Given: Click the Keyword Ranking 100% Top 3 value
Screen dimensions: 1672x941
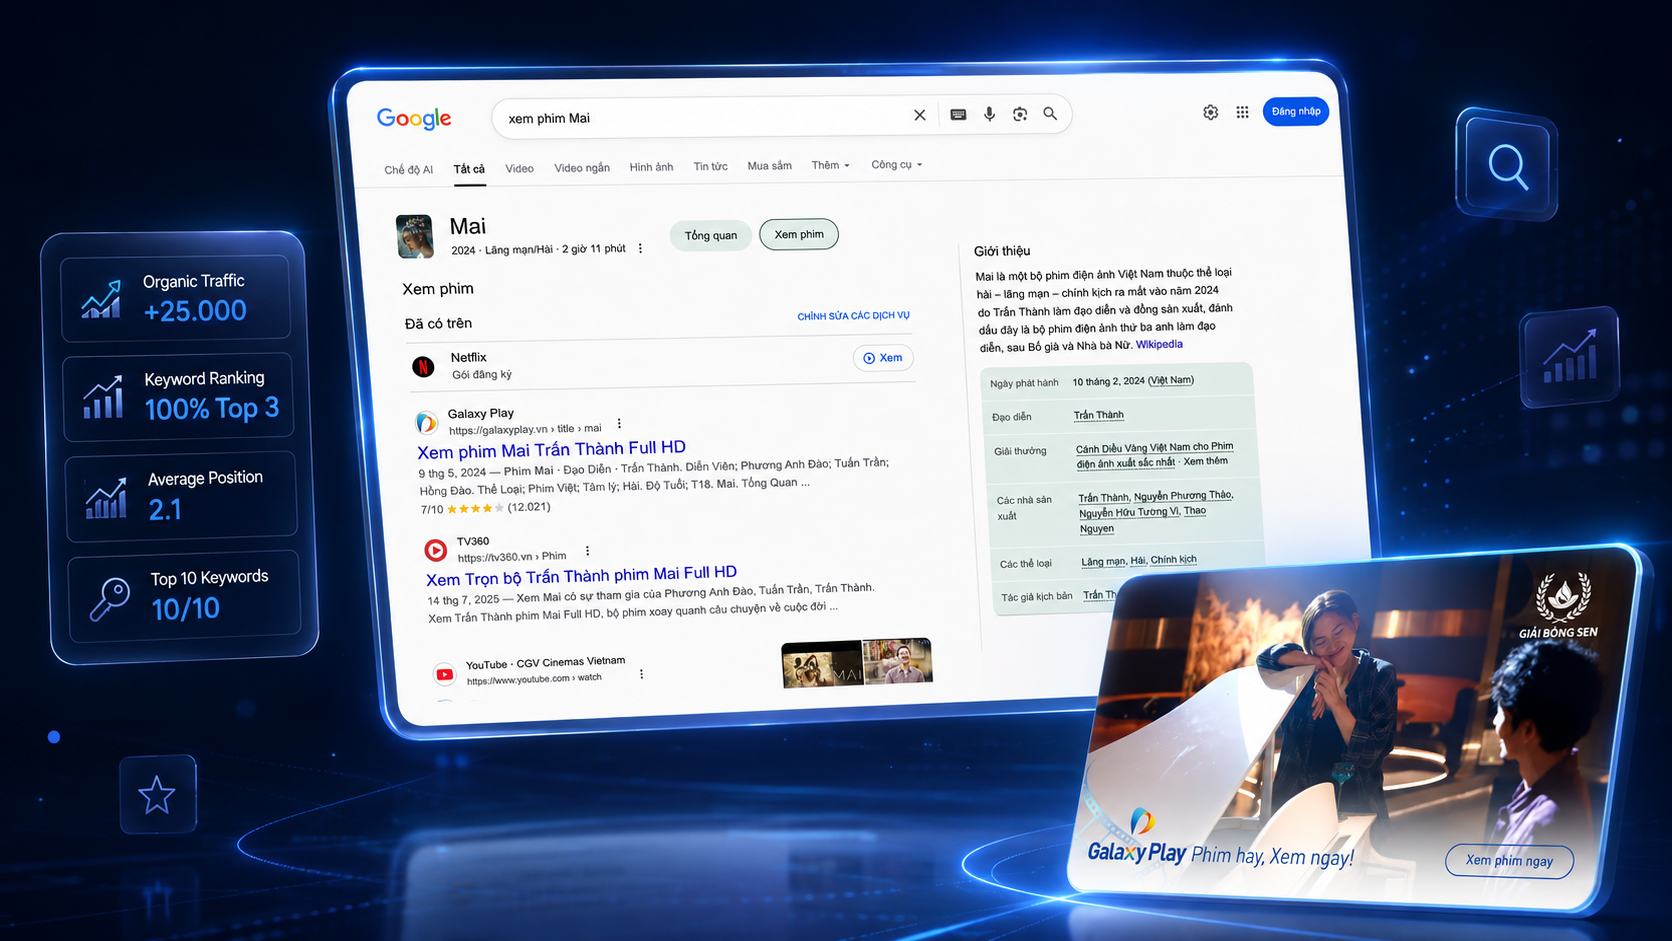Looking at the screenshot, I should pyautogui.click(x=212, y=408).
